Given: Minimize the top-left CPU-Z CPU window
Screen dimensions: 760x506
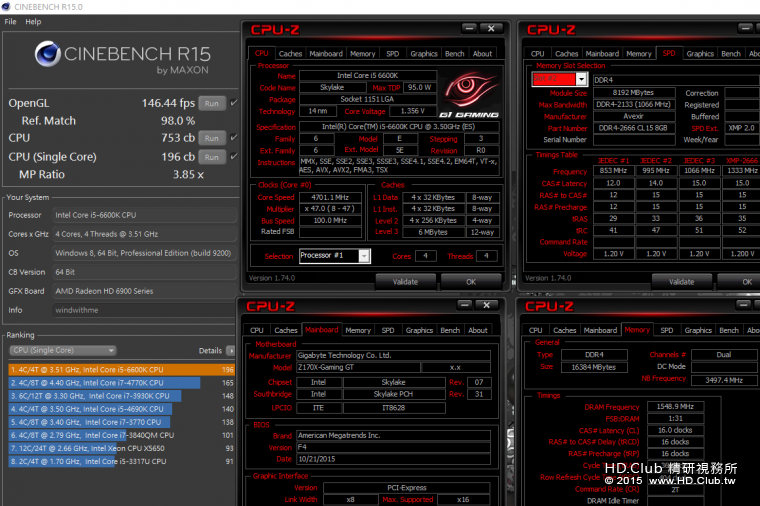Looking at the screenshot, I should click(x=469, y=29).
